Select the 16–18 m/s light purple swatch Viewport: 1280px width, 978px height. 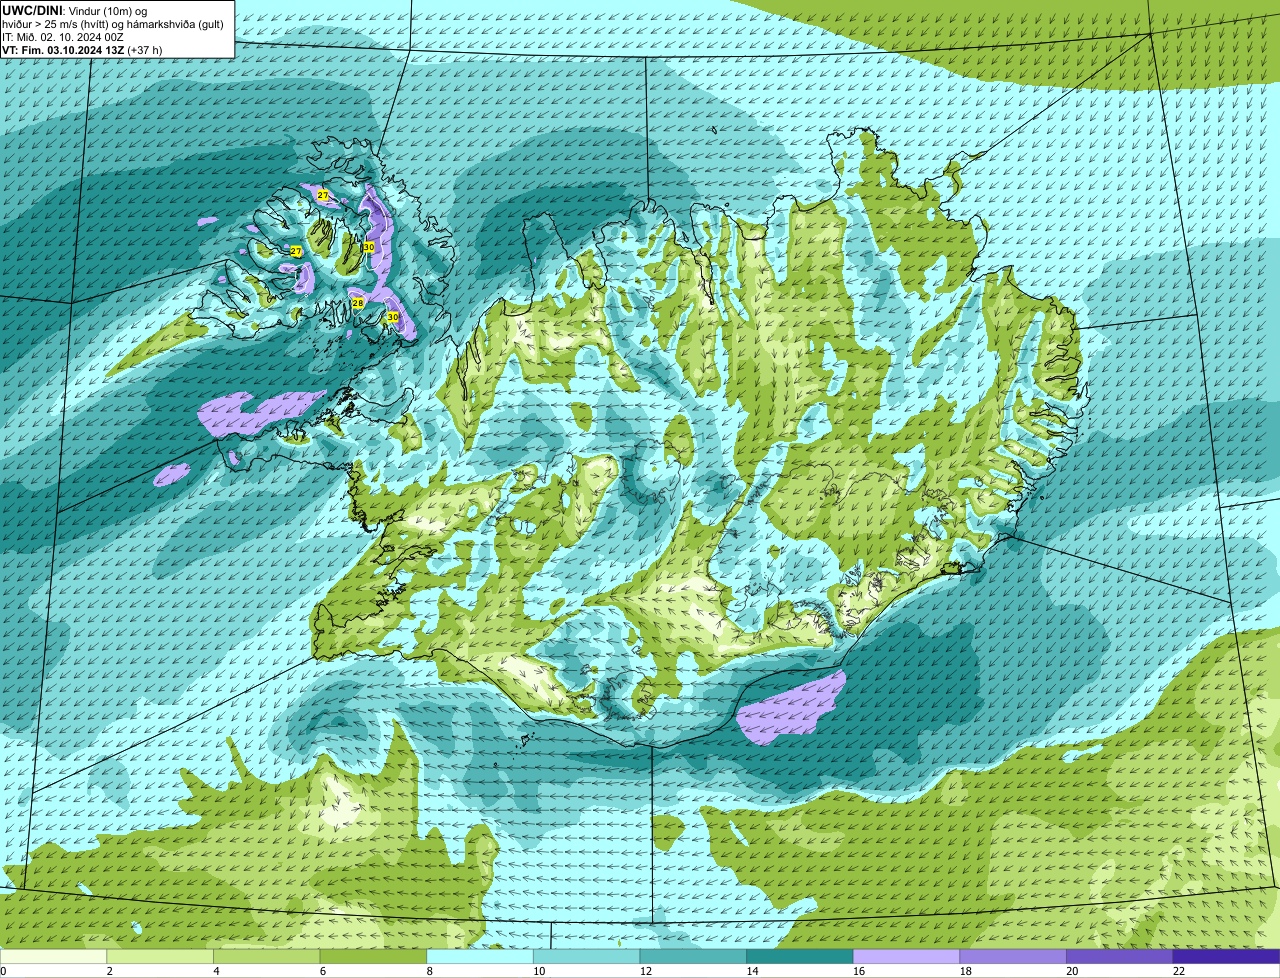point(906,957)
